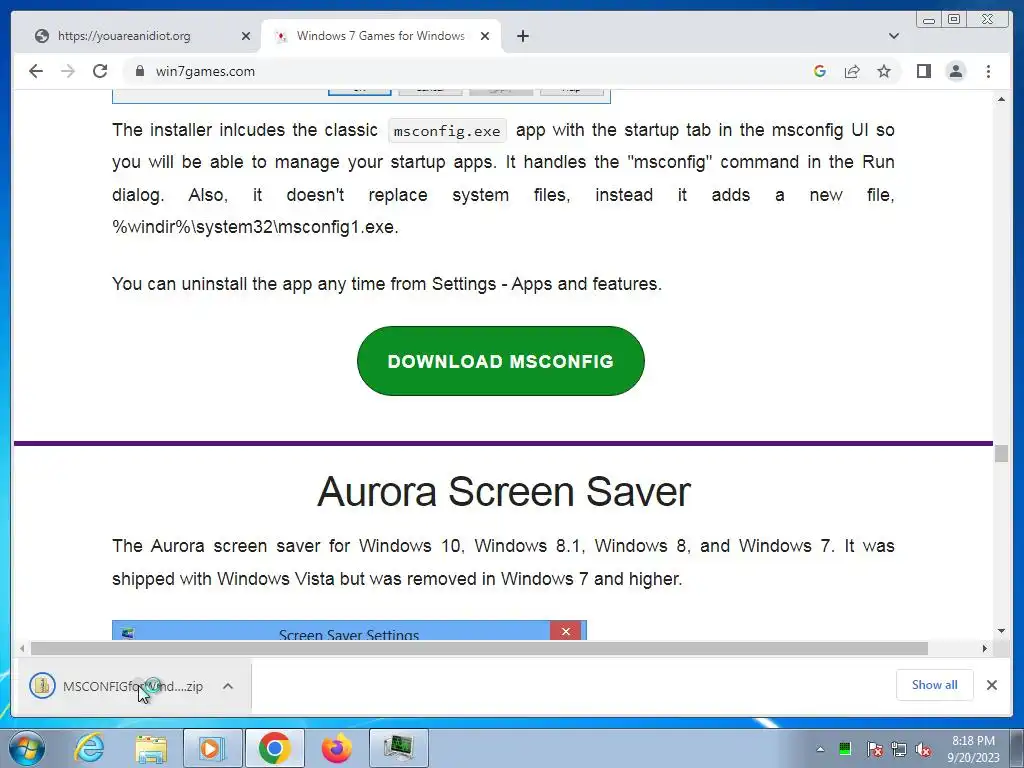Close the Windows 7 Games tab
This screenshot has height=768, width=1024.
pyautogui.click(x=485, y=36)
